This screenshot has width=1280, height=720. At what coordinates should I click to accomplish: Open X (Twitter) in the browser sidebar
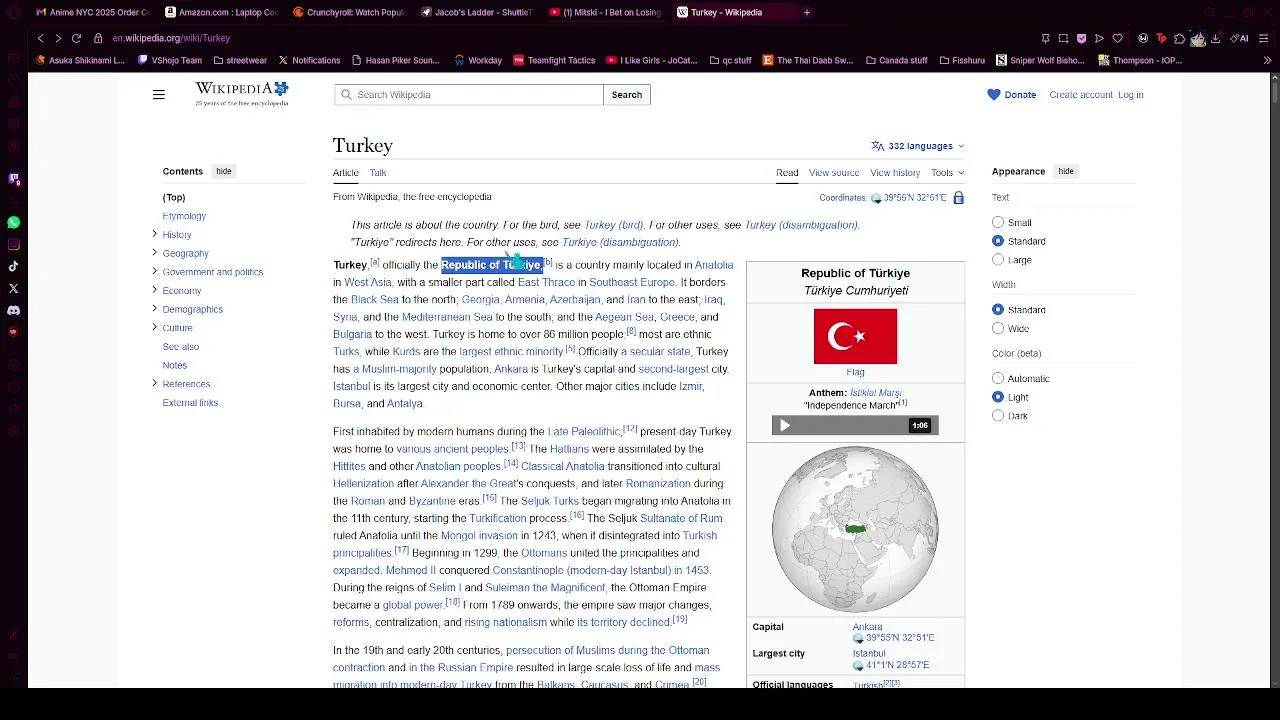[13, 289]
